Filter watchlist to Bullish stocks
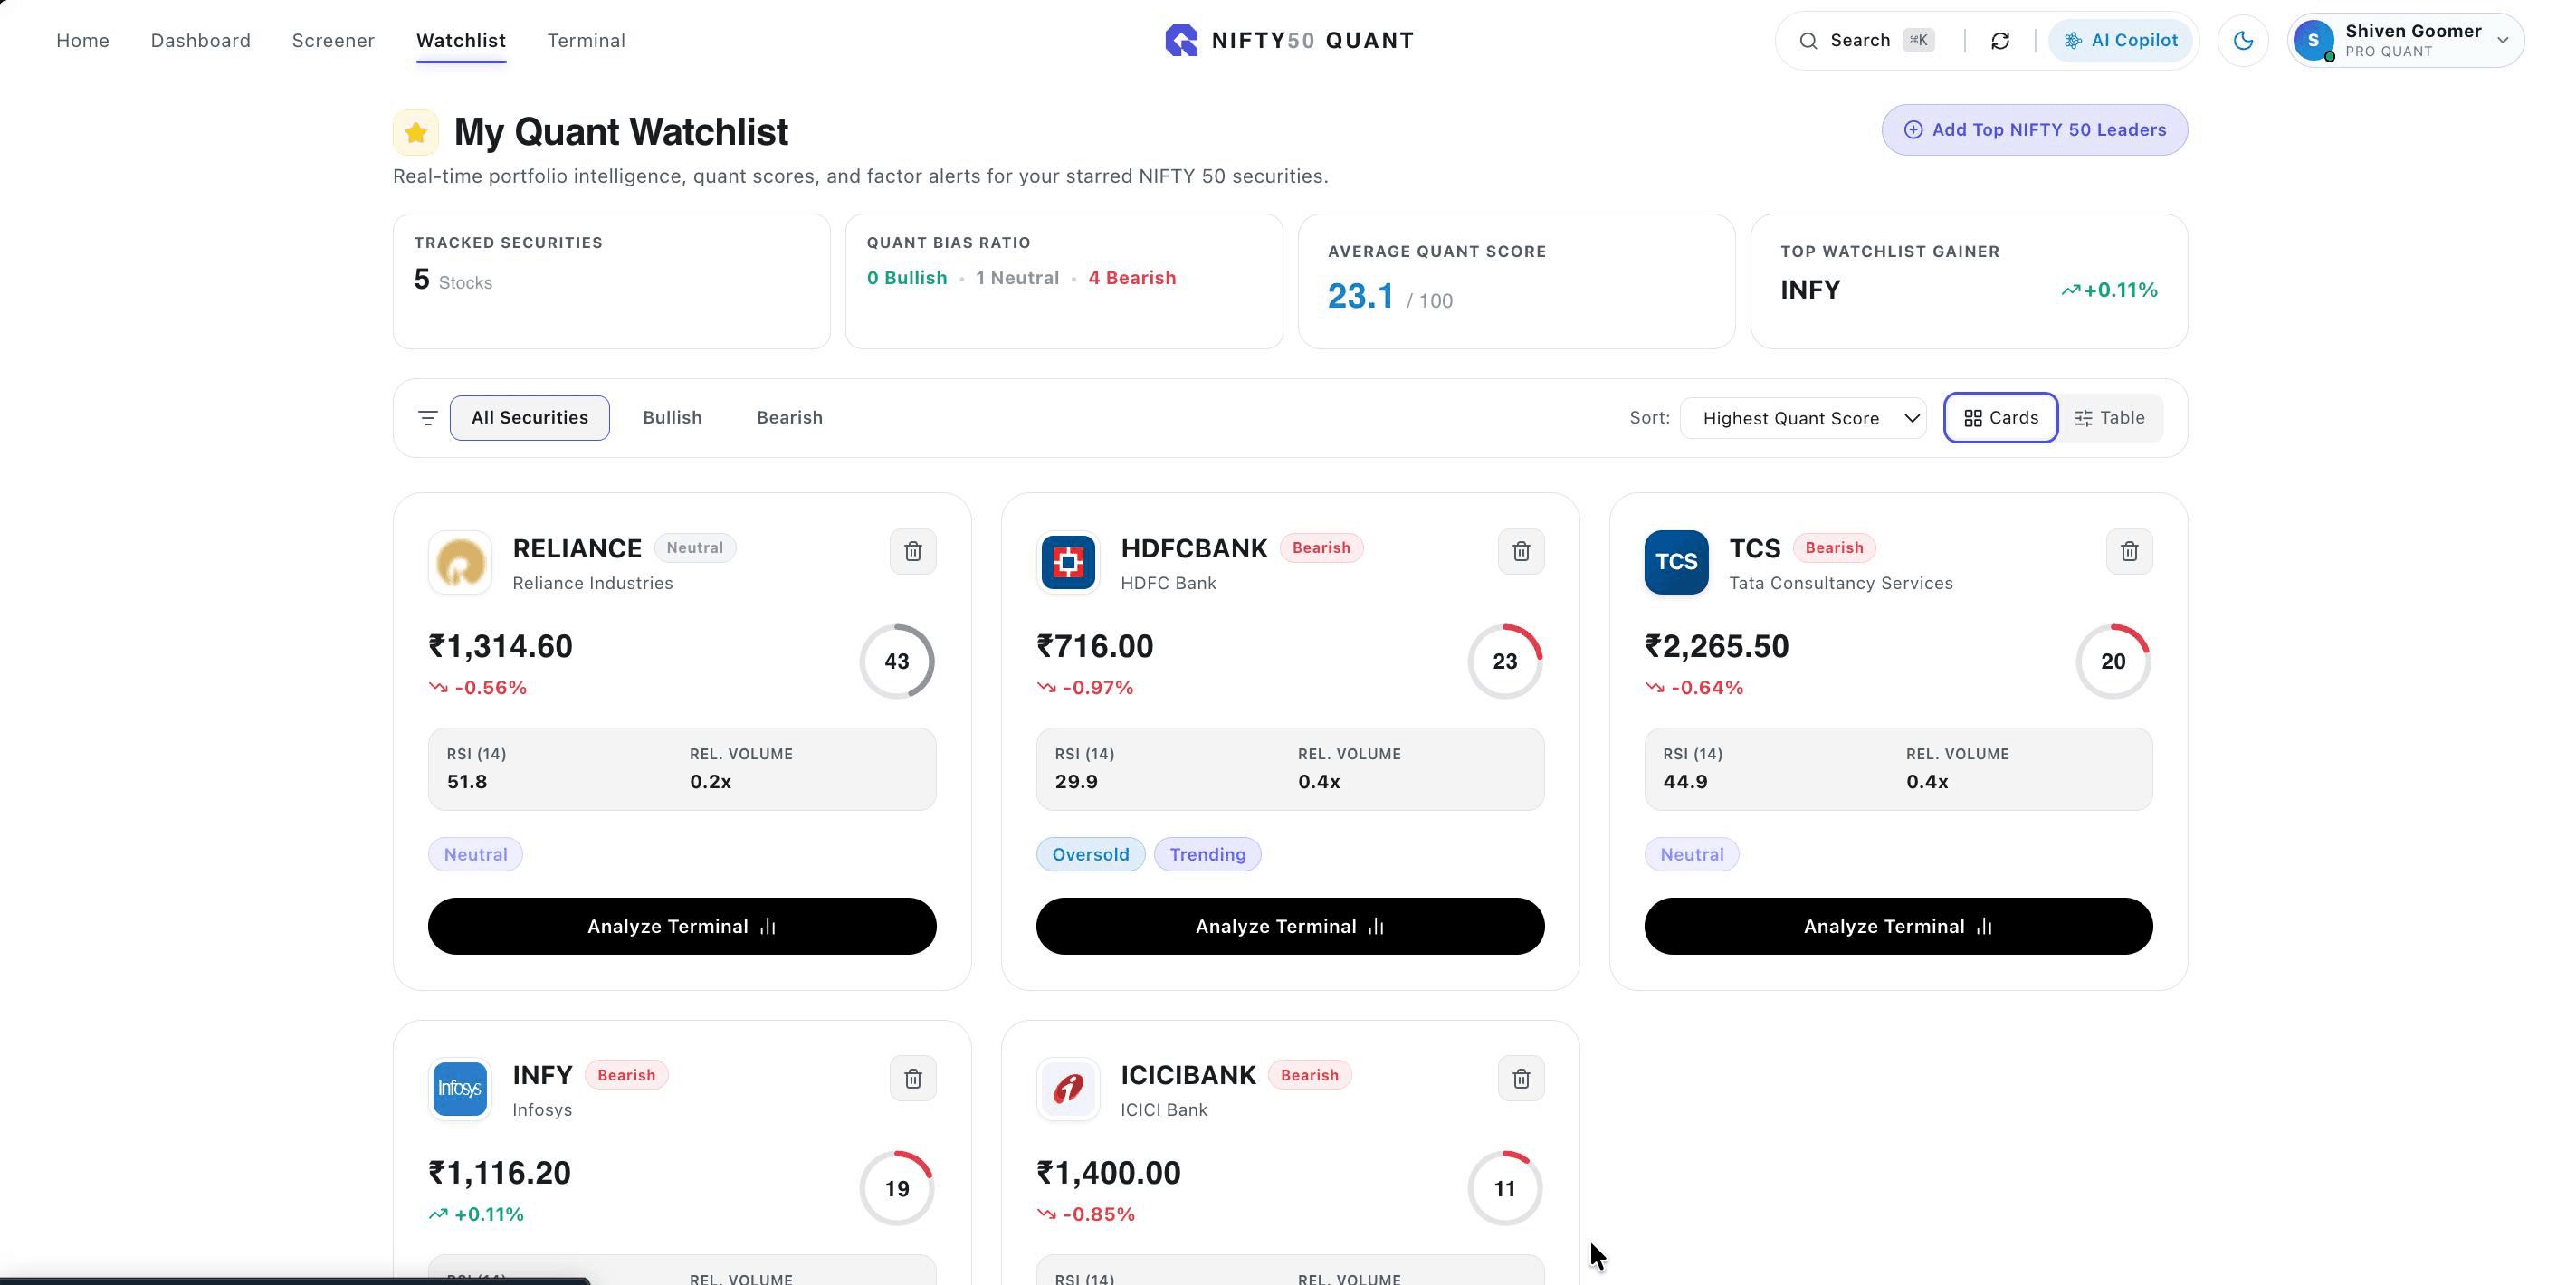The height and width of the screenshot is (1285, 2576). click(672, 418)
